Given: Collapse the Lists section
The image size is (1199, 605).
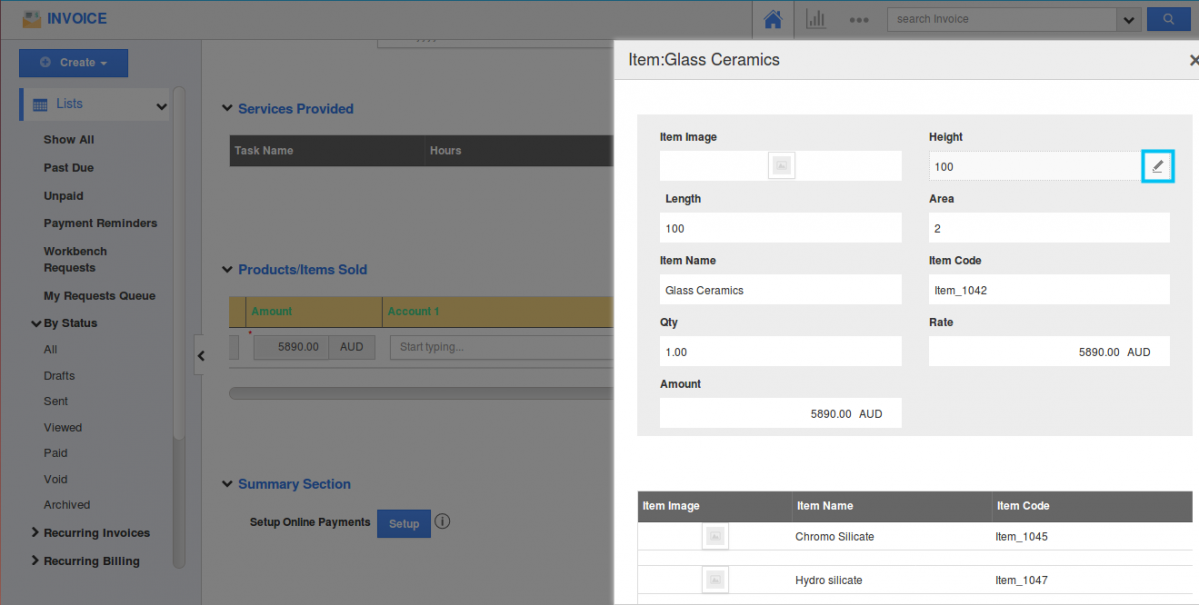Looking at the screenshot, I should coord(161,106).
